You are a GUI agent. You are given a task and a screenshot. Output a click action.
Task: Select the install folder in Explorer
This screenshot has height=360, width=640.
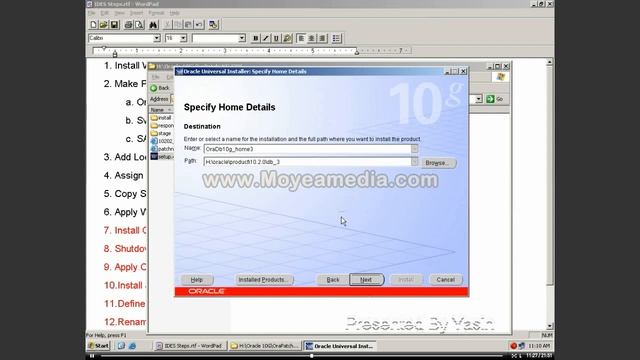[x=161, y=118]
